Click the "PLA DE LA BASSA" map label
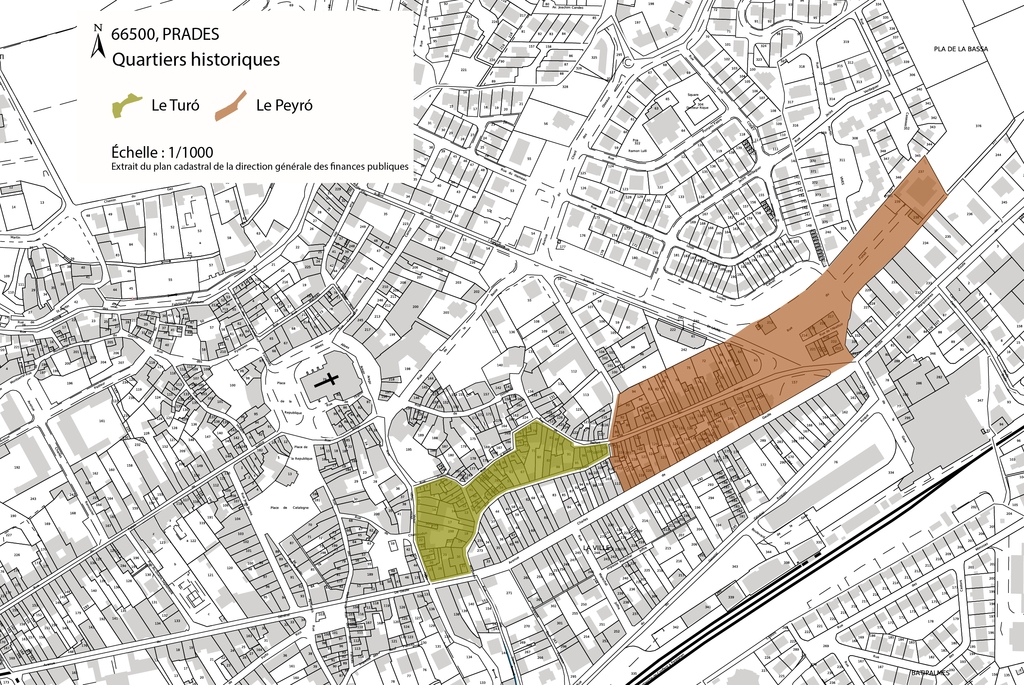Screen dimensions: 1024x685 pos(961,49)
